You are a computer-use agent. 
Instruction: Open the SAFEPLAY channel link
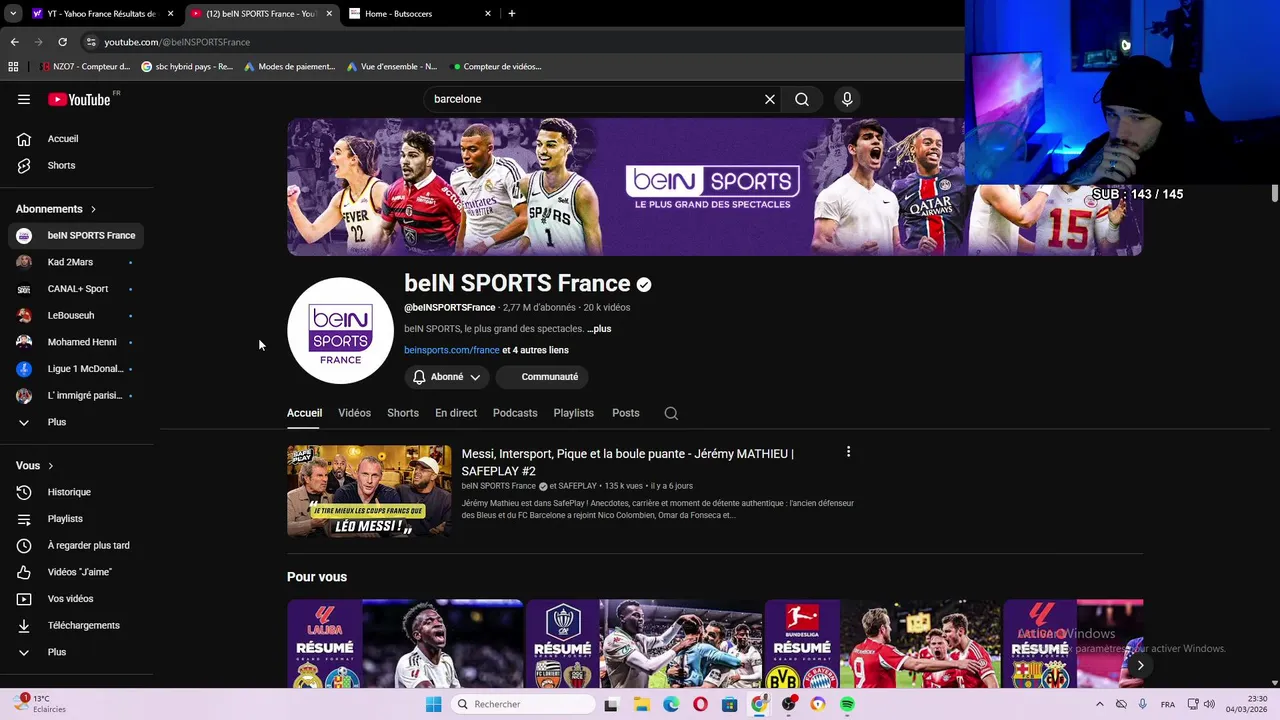(x=577, y=486)
